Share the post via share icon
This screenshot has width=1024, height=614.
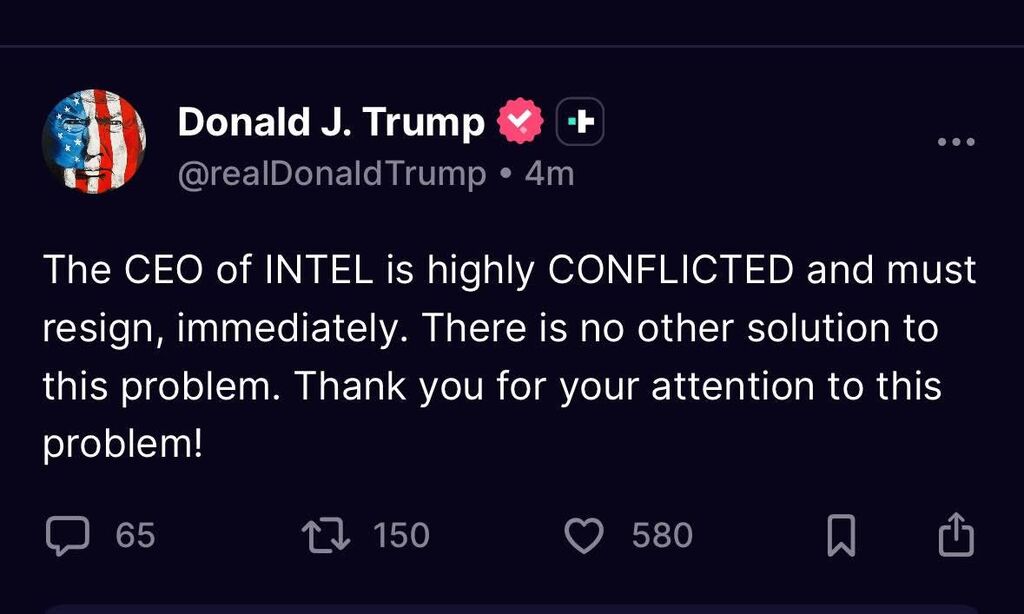(x=954, y=535)
